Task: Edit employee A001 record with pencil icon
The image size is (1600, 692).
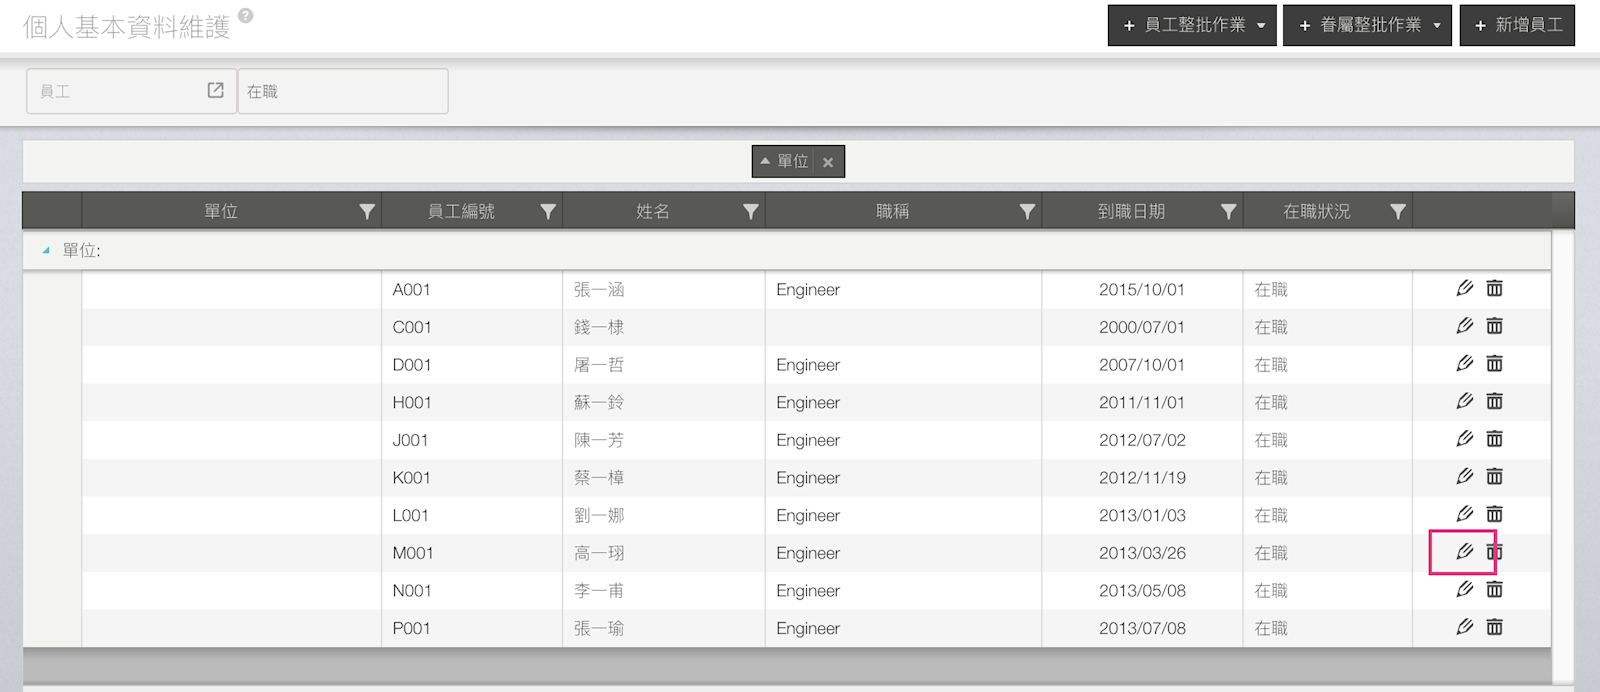Action: [x=1465, y=289]
